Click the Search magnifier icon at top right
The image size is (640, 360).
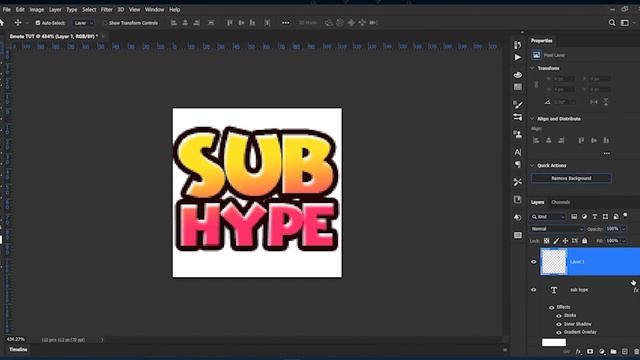coord(611,23)
